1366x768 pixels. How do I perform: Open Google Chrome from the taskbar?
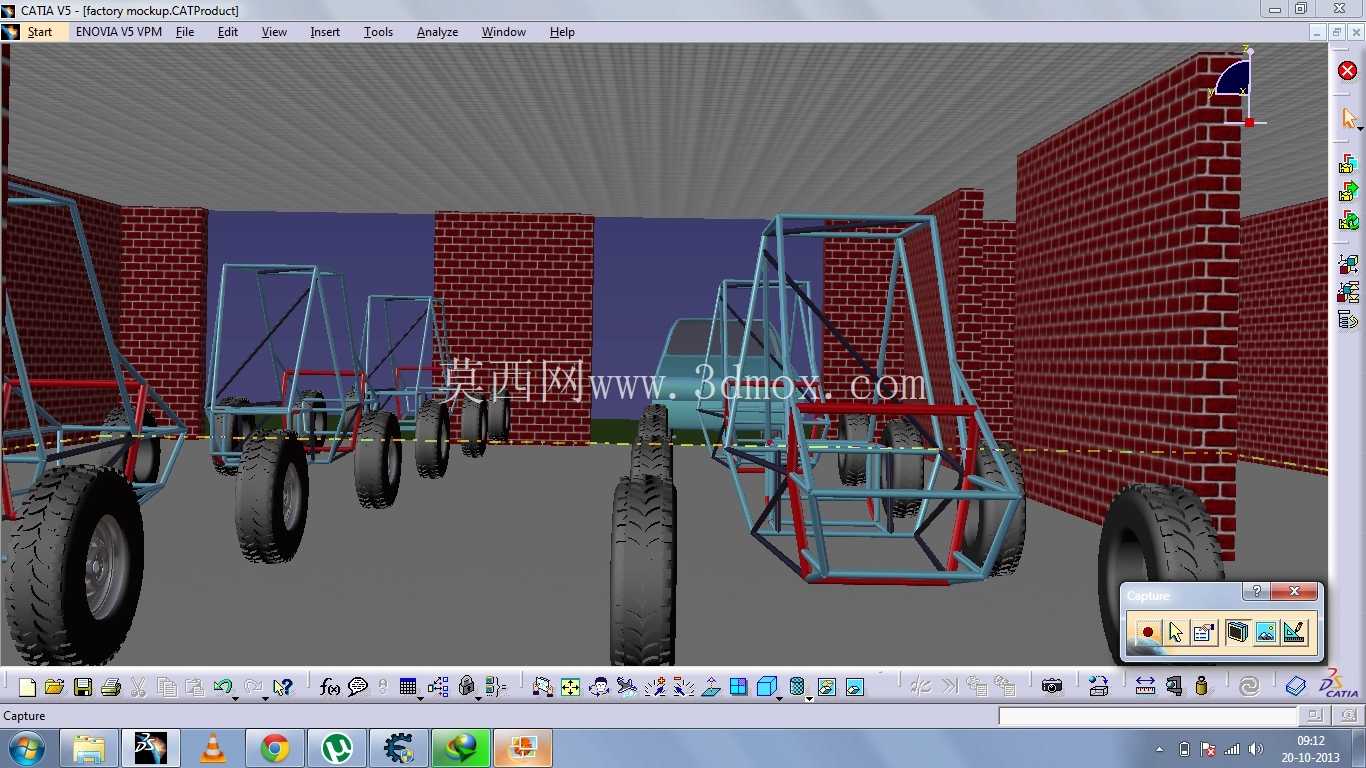pyautogui.click(x=275, y=748)
